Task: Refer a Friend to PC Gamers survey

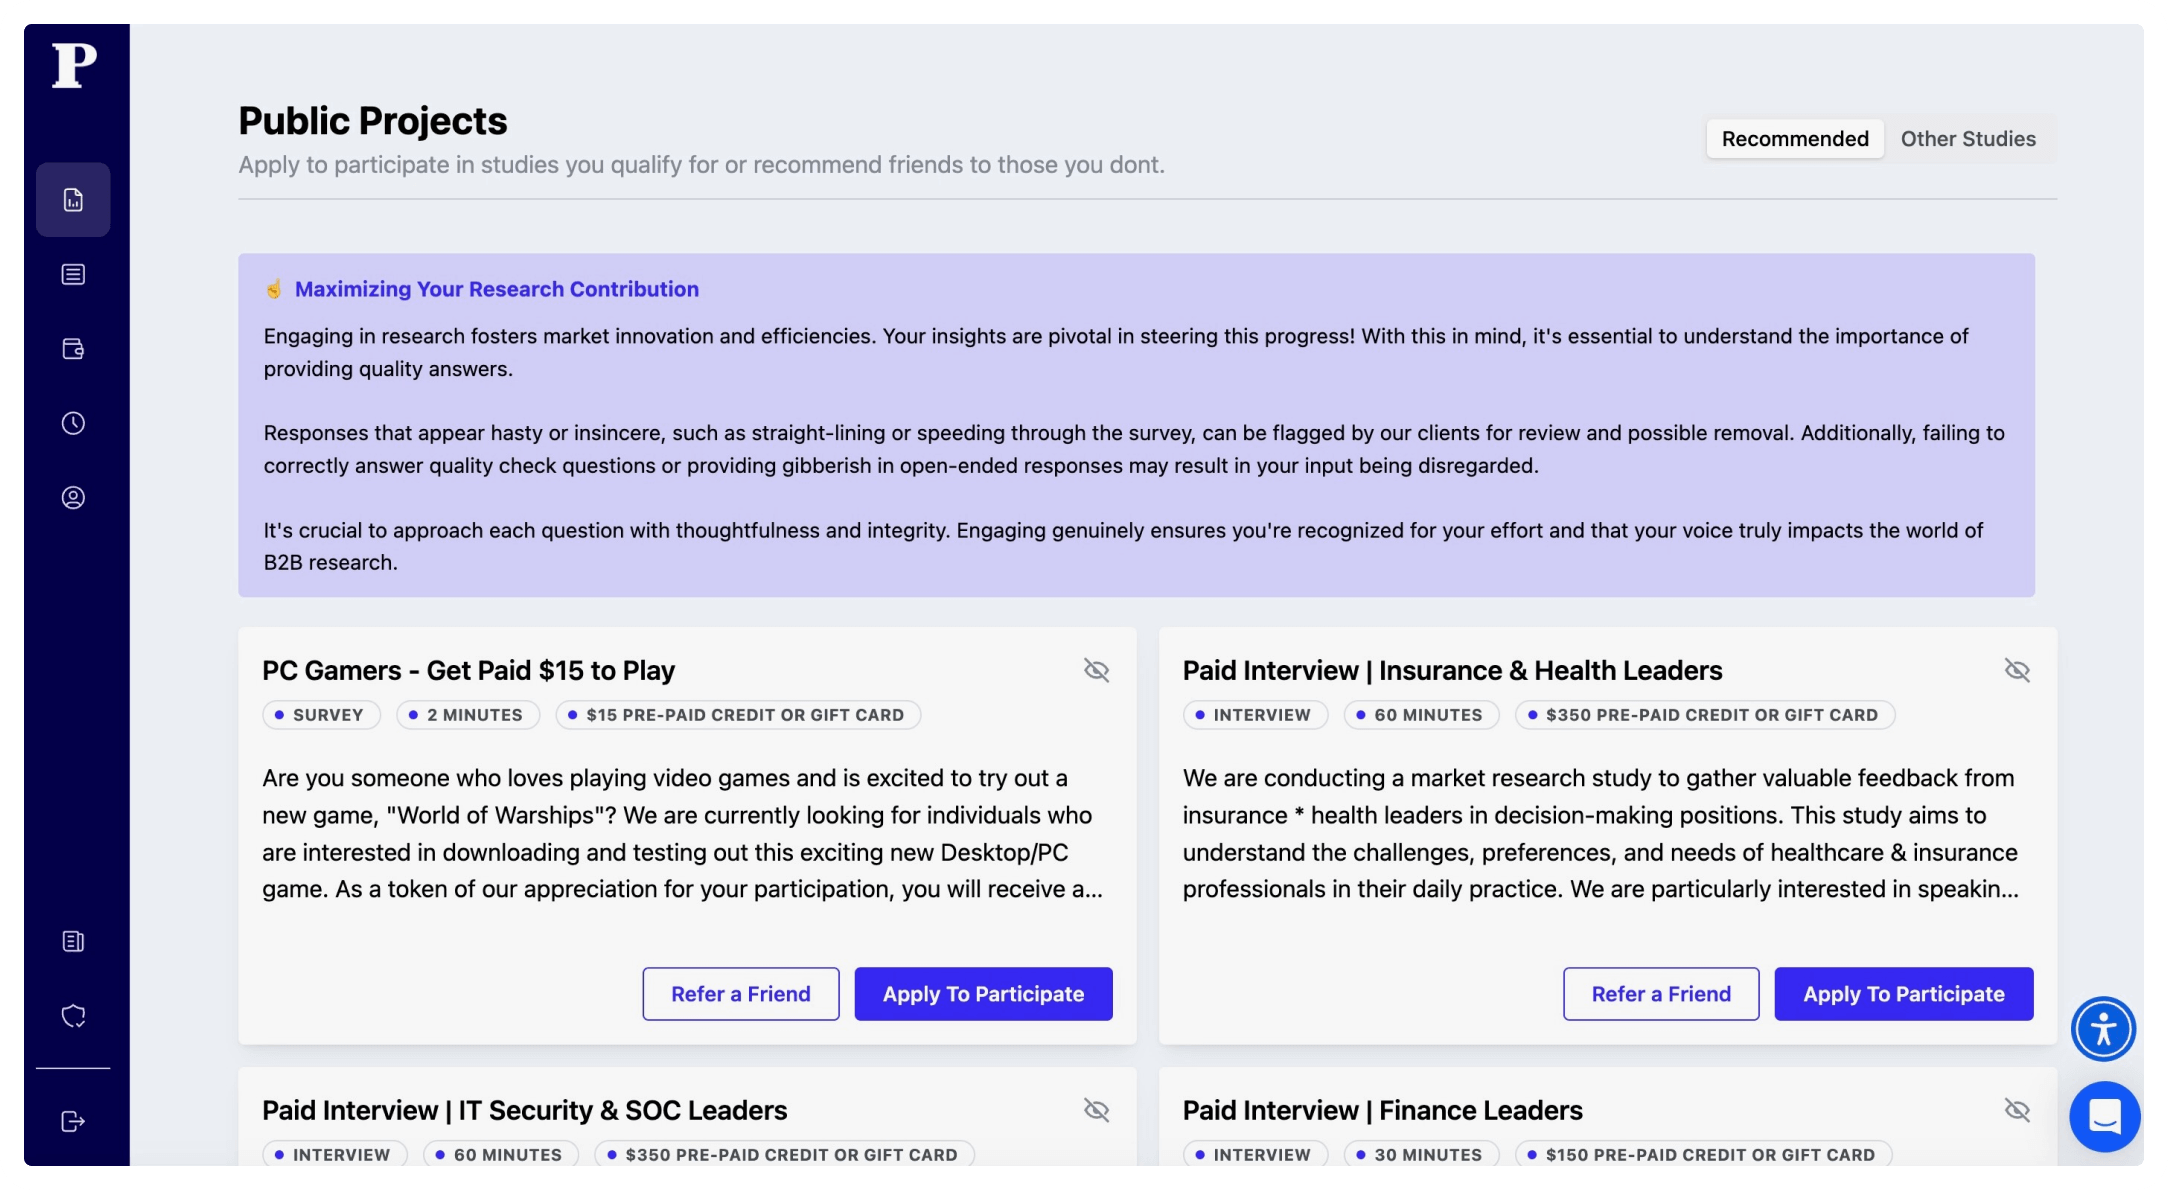Action: [x=741, y=994]
